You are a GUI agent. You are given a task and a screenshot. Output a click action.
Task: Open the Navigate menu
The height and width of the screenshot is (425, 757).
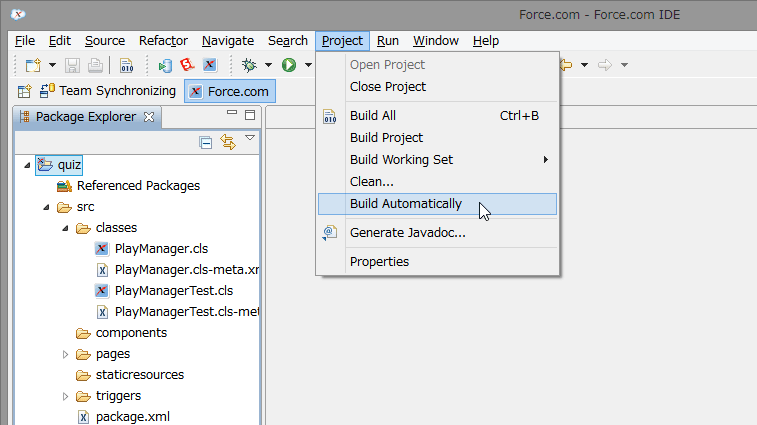click(x=228, y=41)
